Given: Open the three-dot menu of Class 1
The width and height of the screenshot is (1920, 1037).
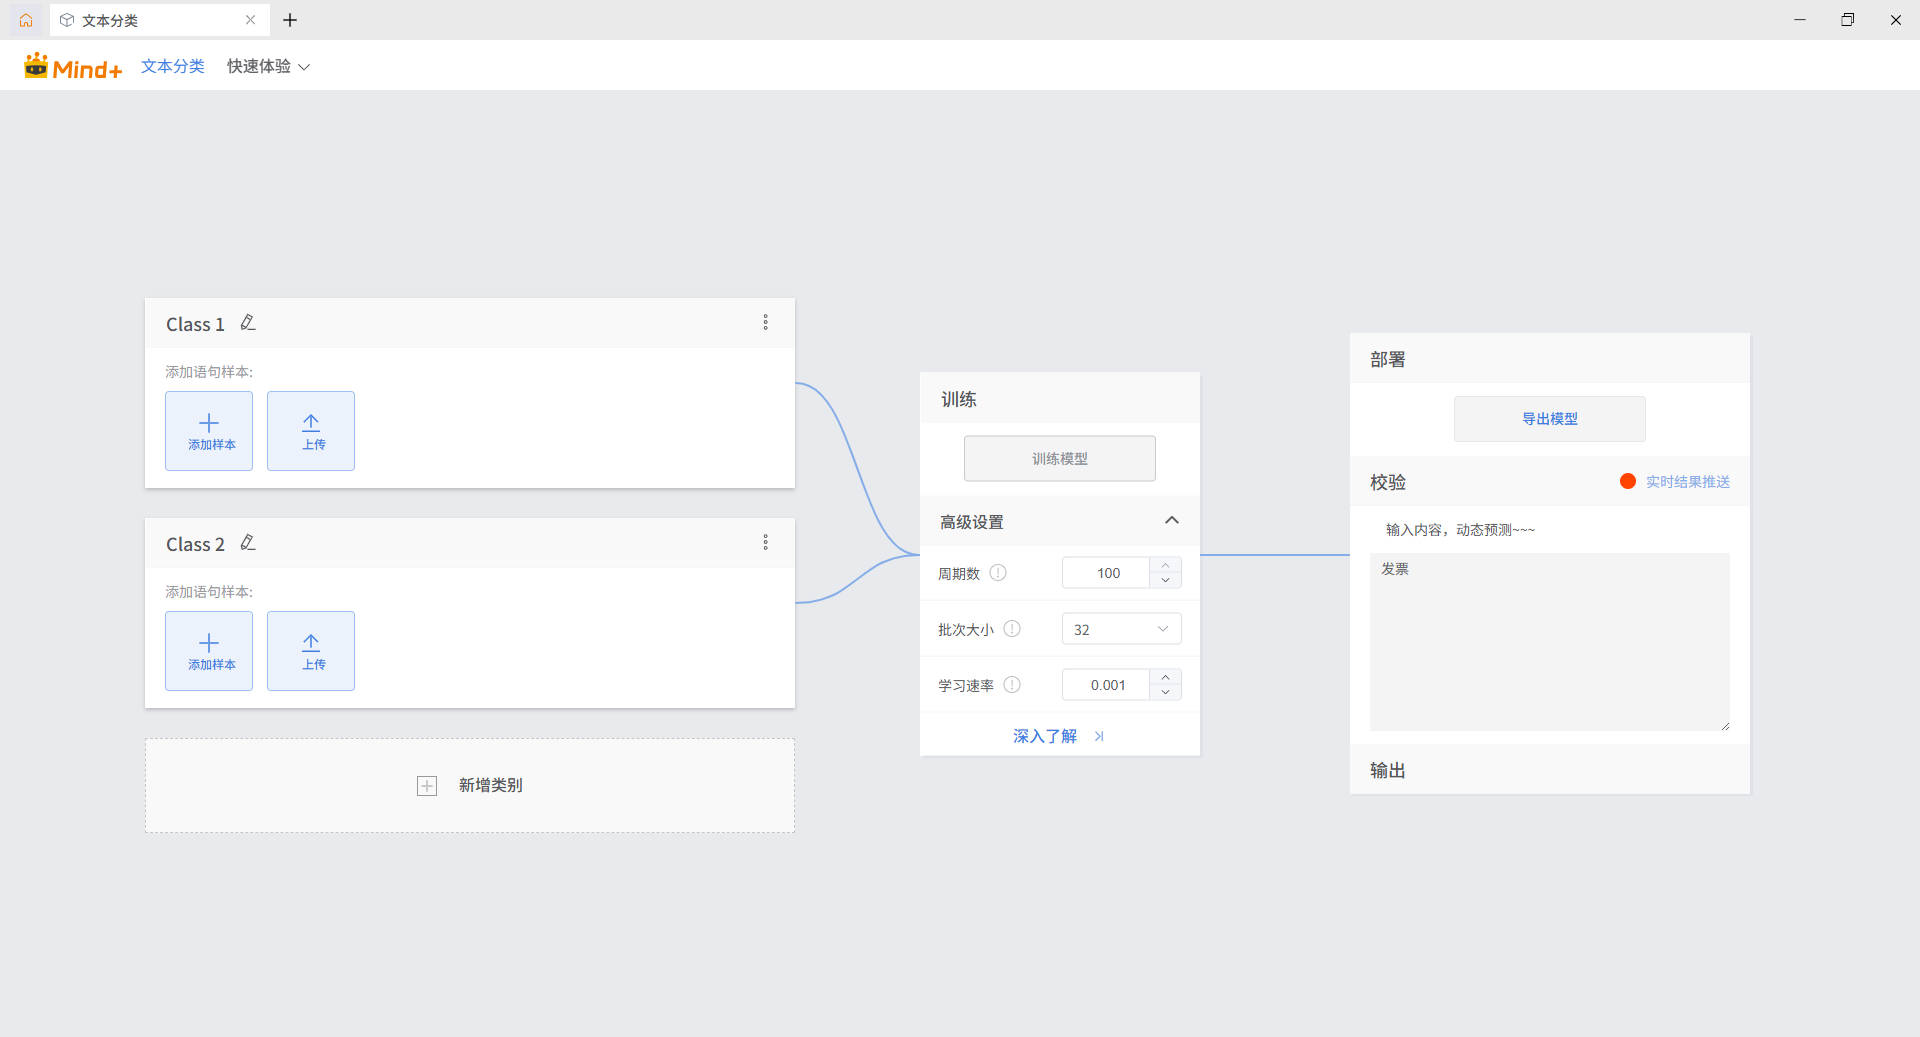Looking at the screenshot, I should tap(766, 323).
